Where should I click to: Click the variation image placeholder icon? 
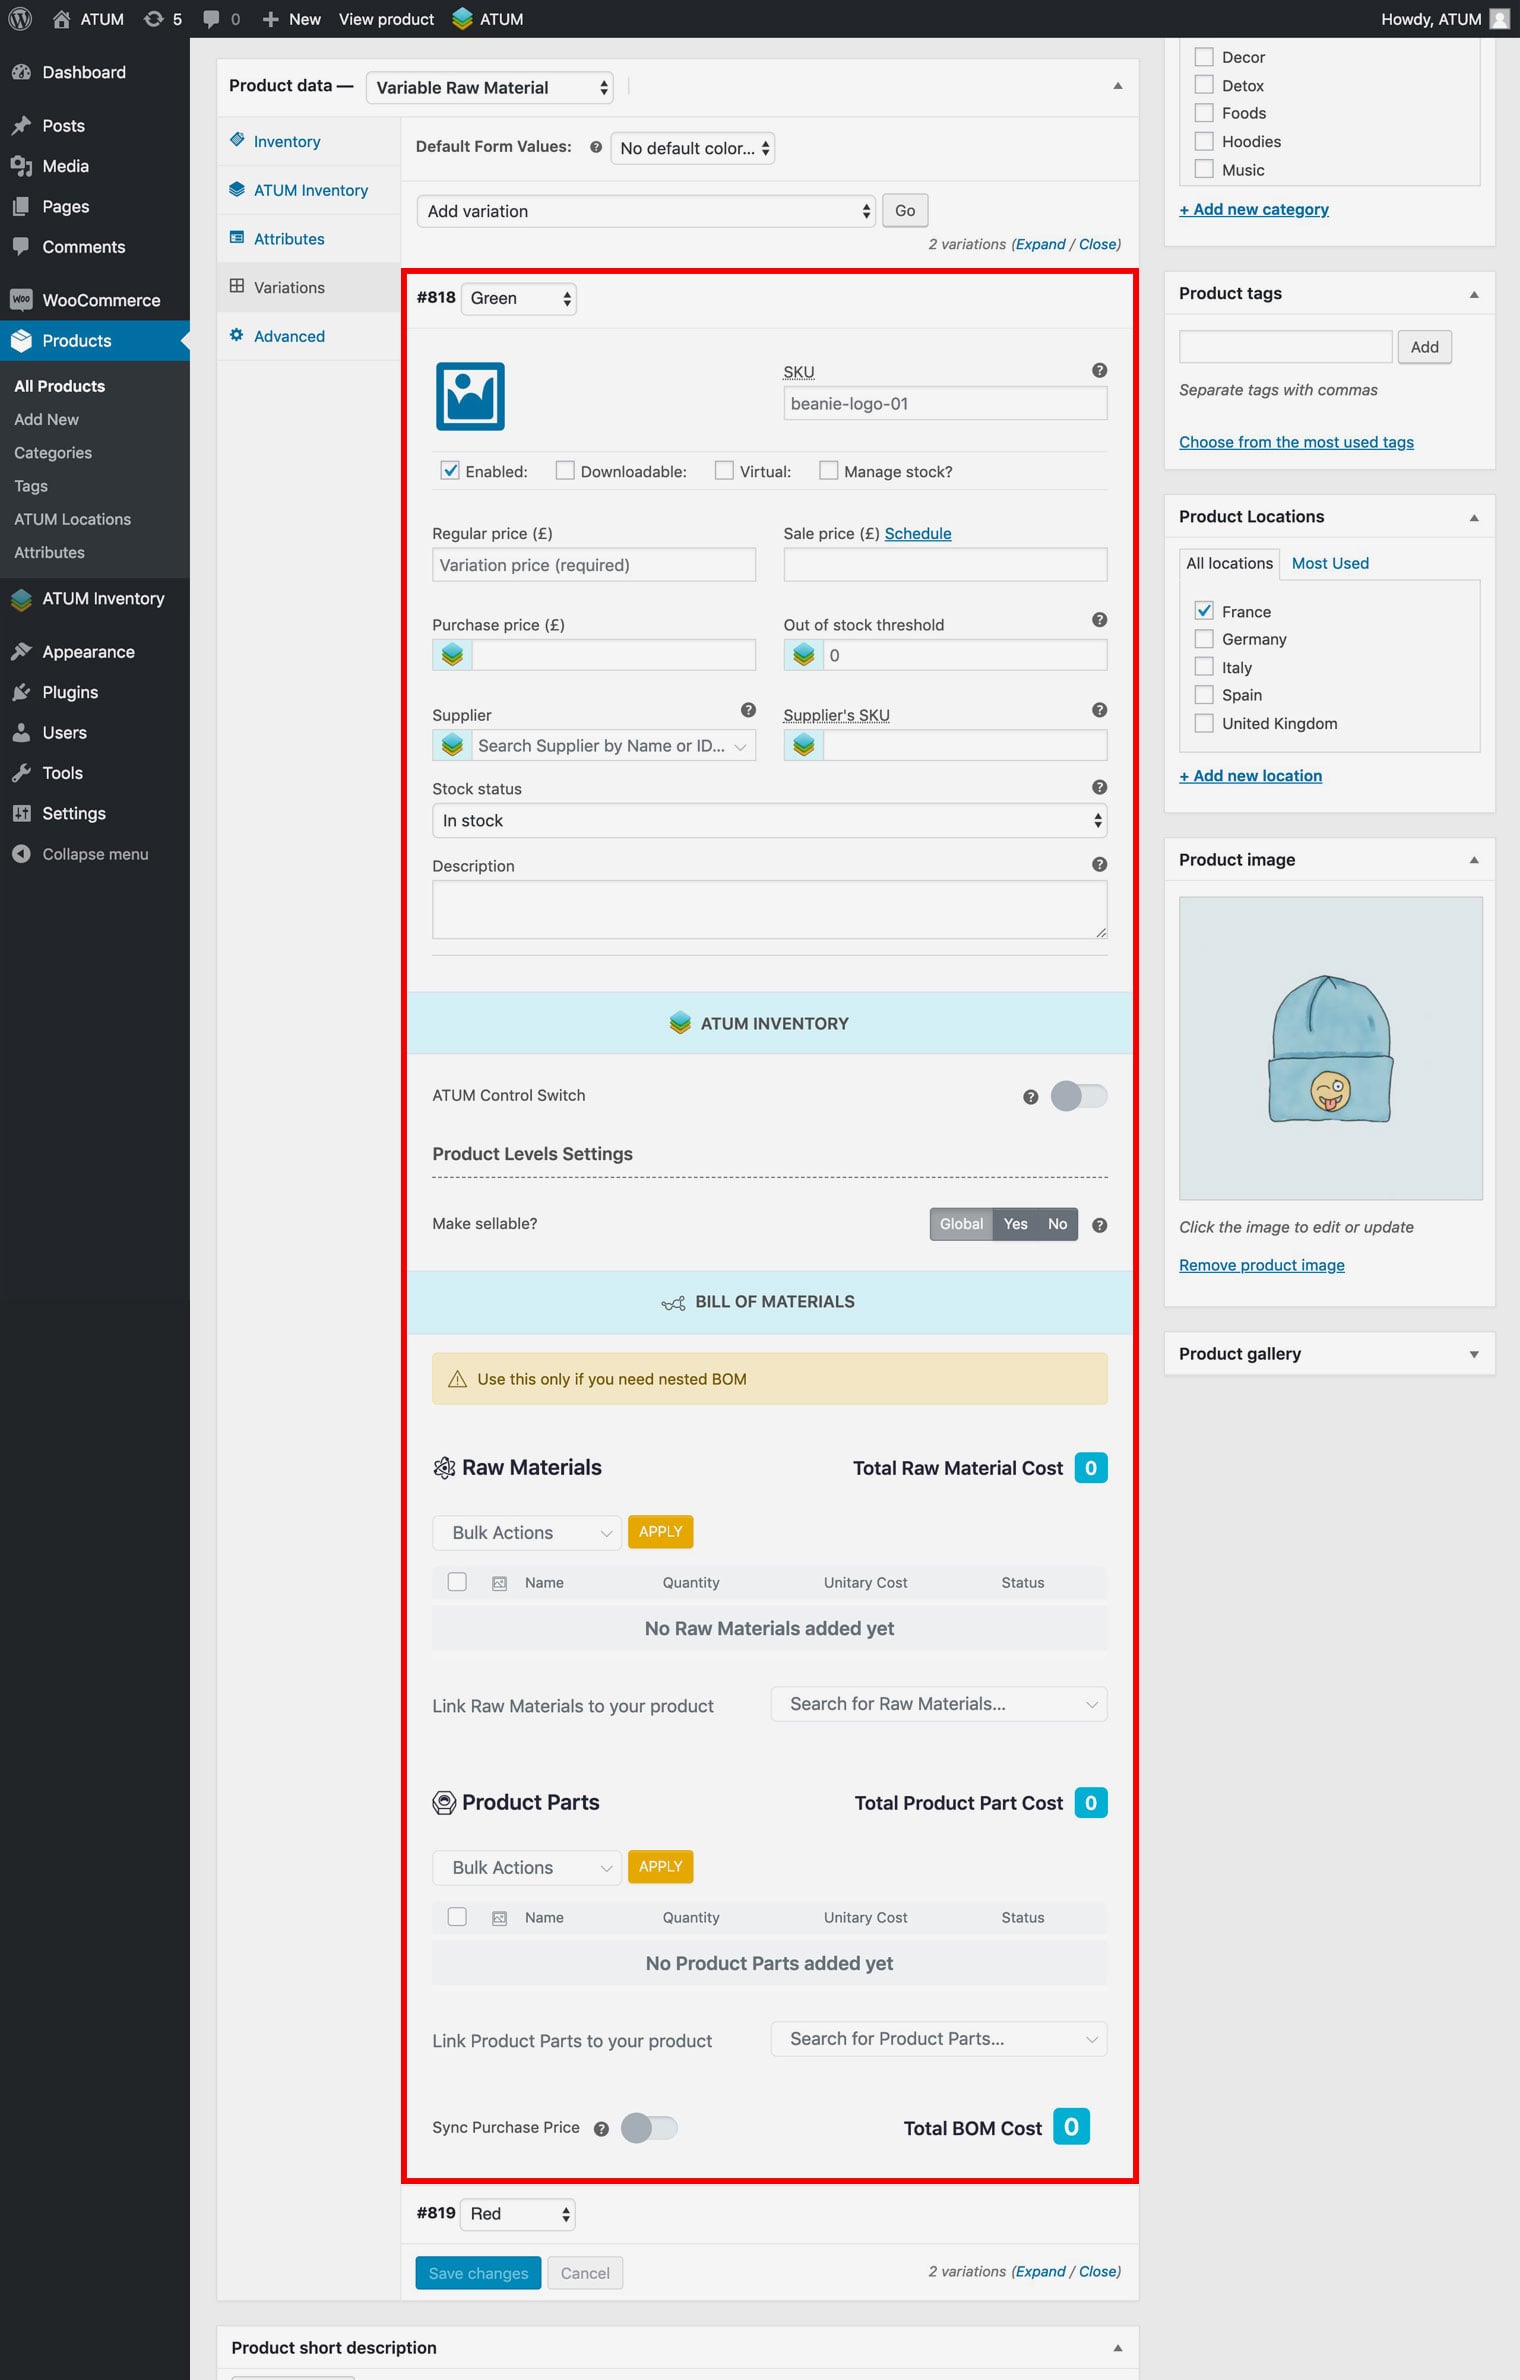pos(470,396)
